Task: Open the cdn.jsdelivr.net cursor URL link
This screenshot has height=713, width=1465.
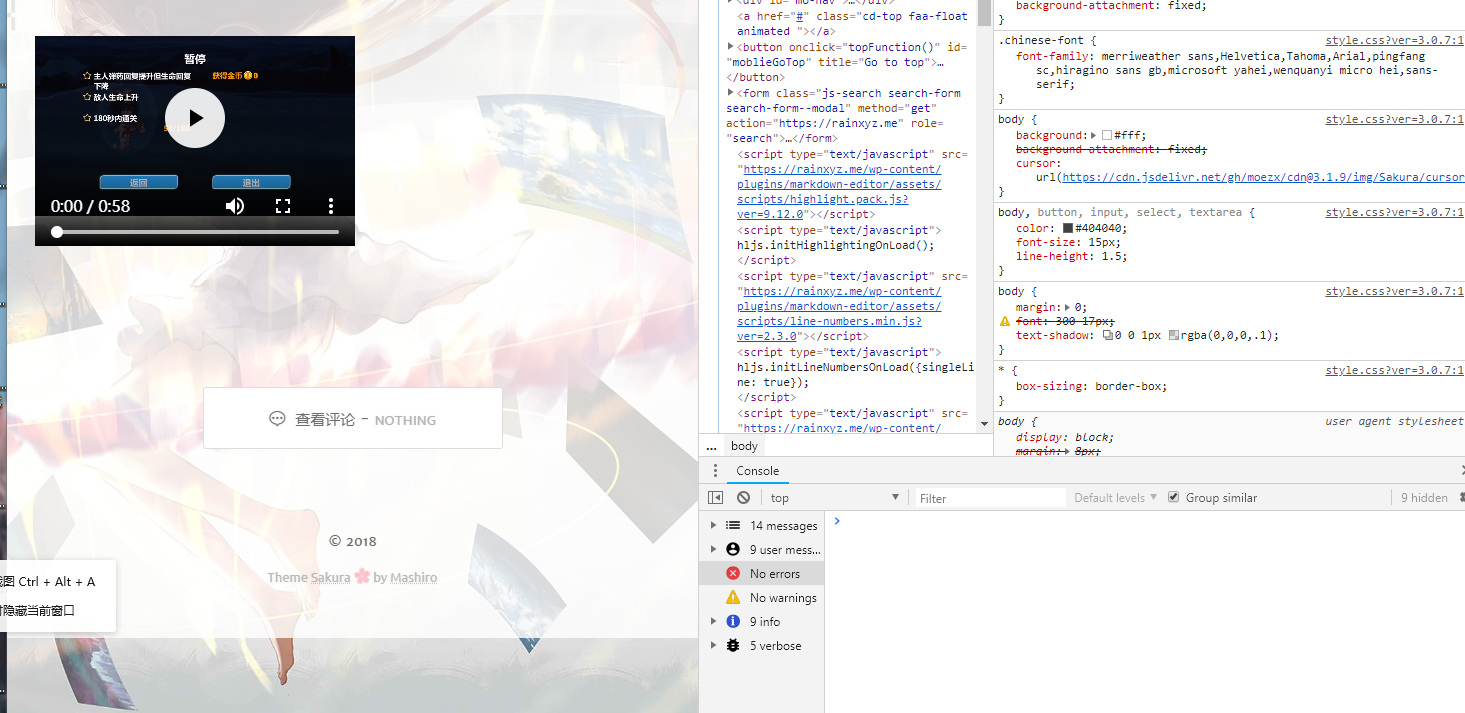Action: [1262, 177]
